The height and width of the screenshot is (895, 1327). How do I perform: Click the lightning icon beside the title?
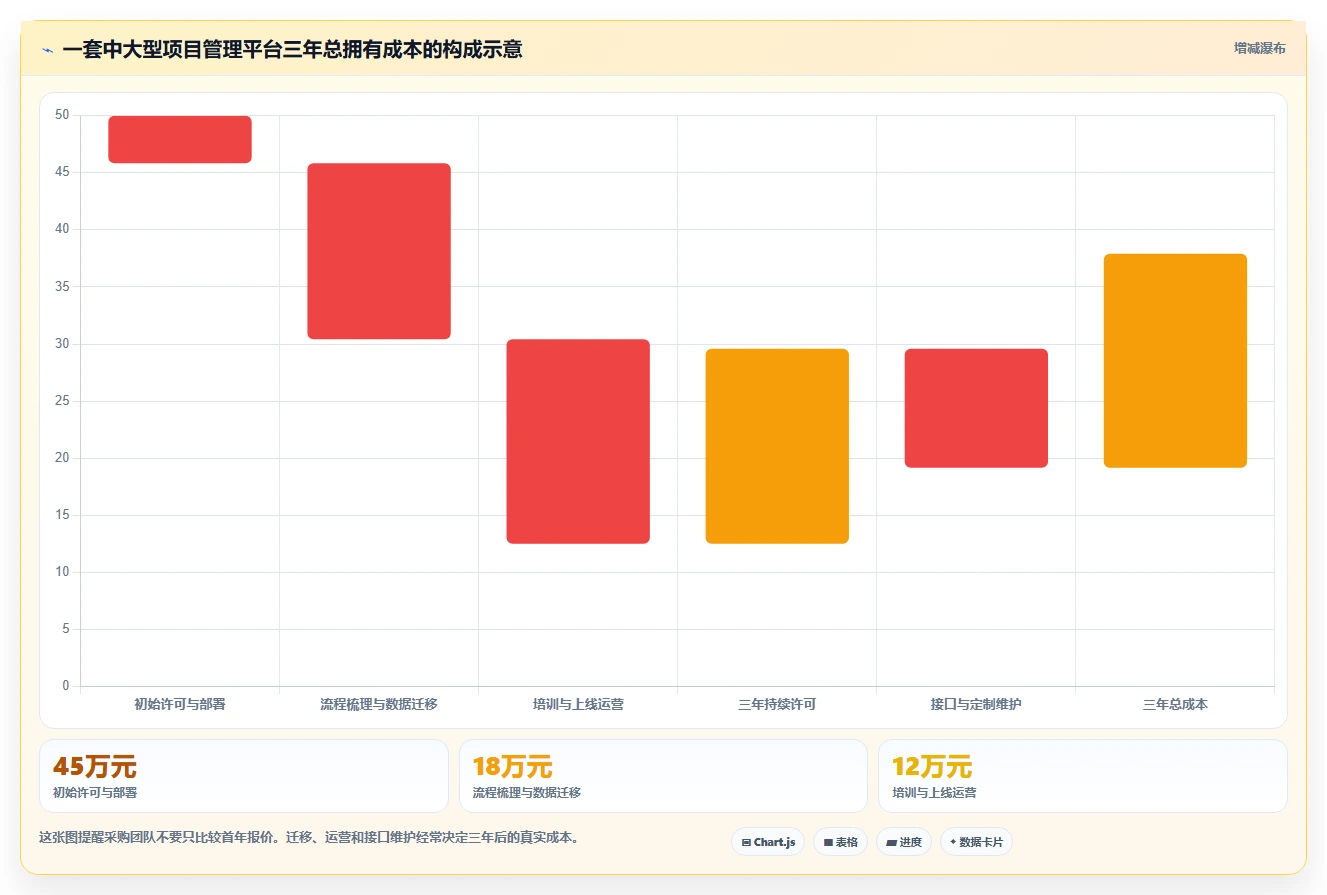(x=47, y=49)
